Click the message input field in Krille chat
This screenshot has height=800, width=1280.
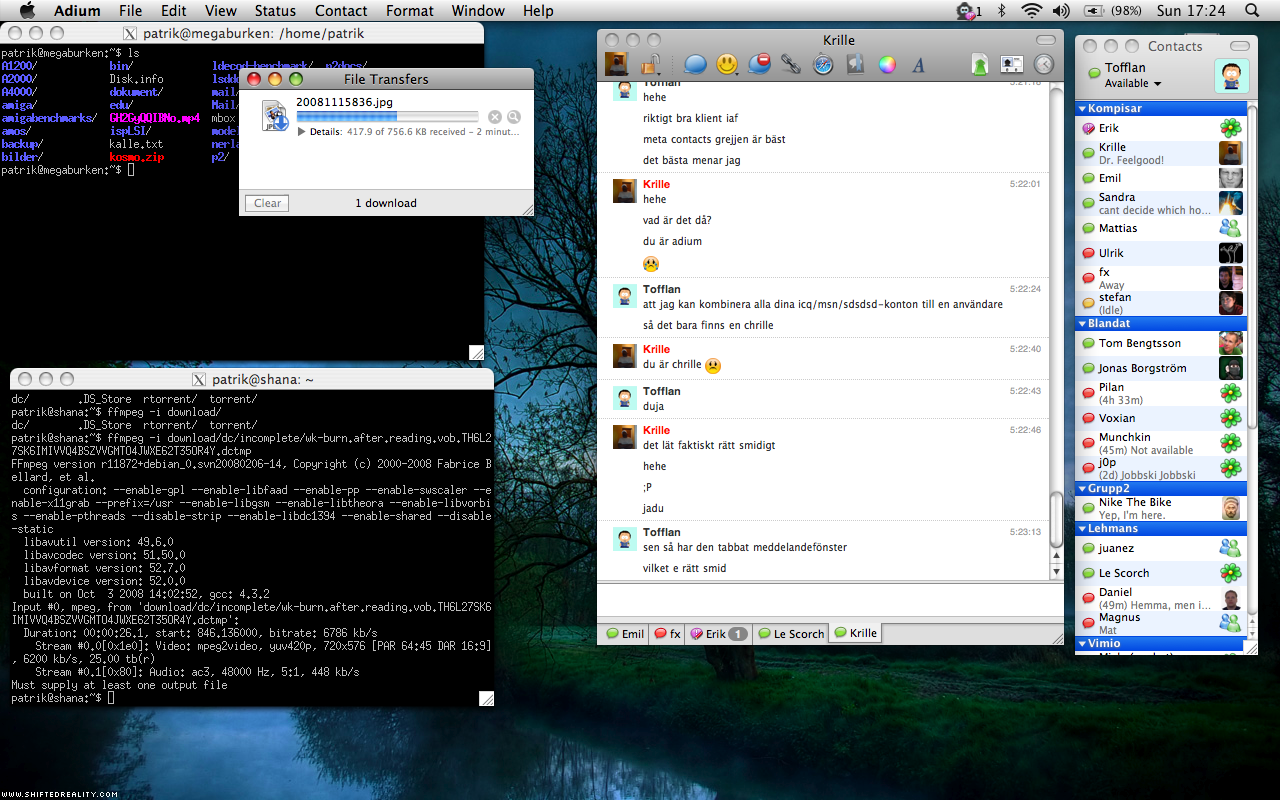click(830, 602)
